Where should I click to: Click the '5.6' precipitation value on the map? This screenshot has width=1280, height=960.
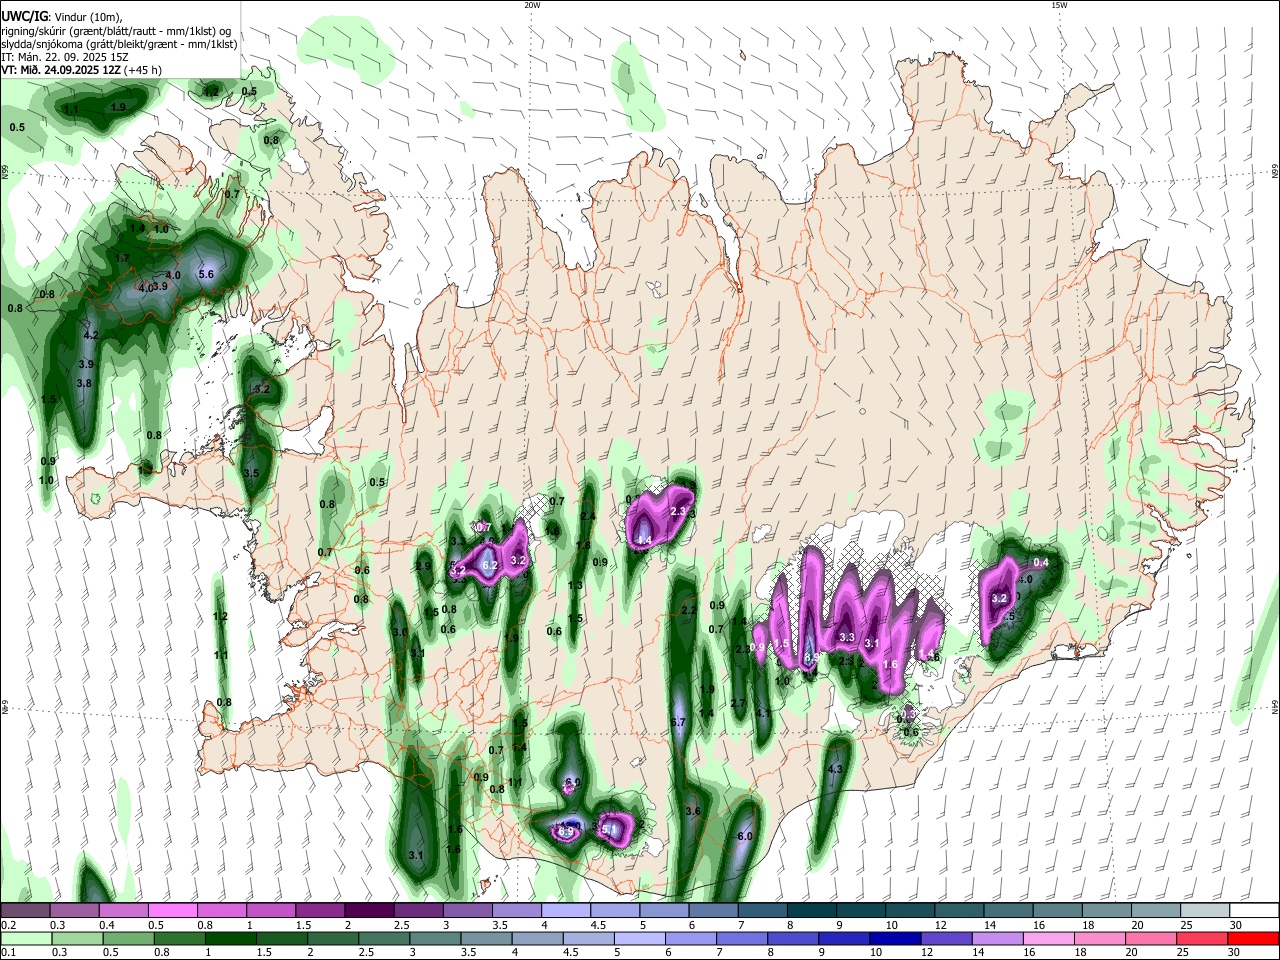pos(207,274)
